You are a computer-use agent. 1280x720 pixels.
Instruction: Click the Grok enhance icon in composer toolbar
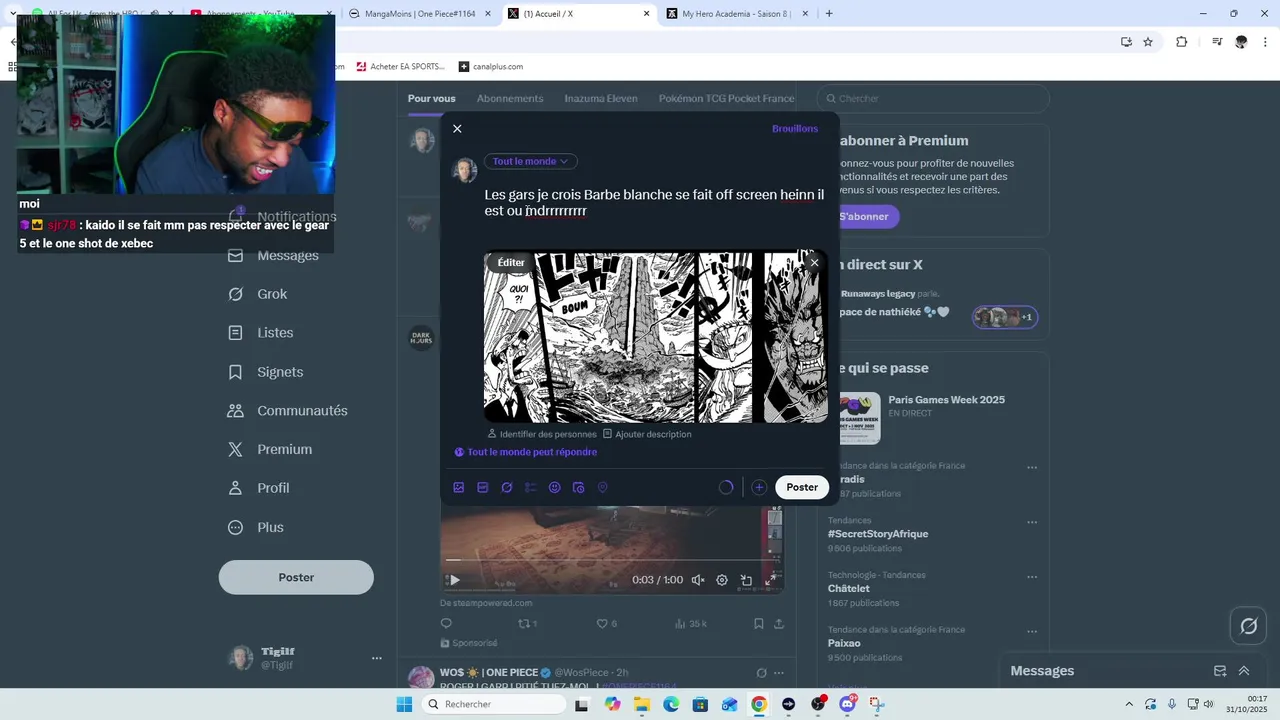[507, 488]
